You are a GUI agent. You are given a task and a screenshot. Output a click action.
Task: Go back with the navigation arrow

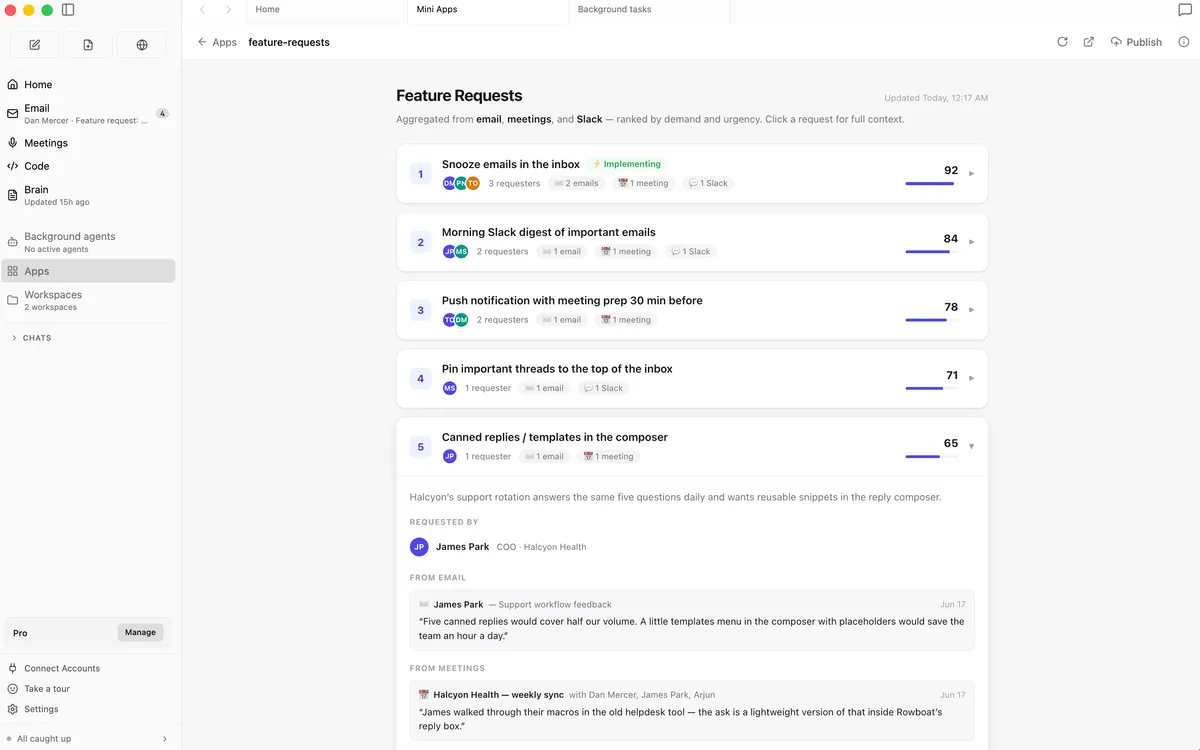point(203,10)
